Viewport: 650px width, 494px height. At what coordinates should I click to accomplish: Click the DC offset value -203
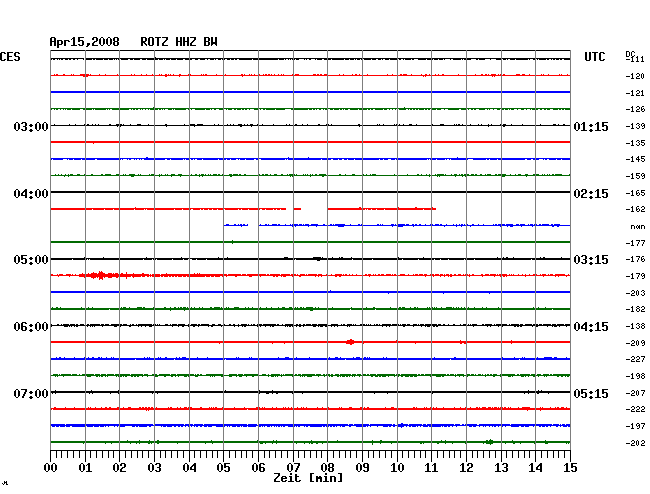pos(635,293)
